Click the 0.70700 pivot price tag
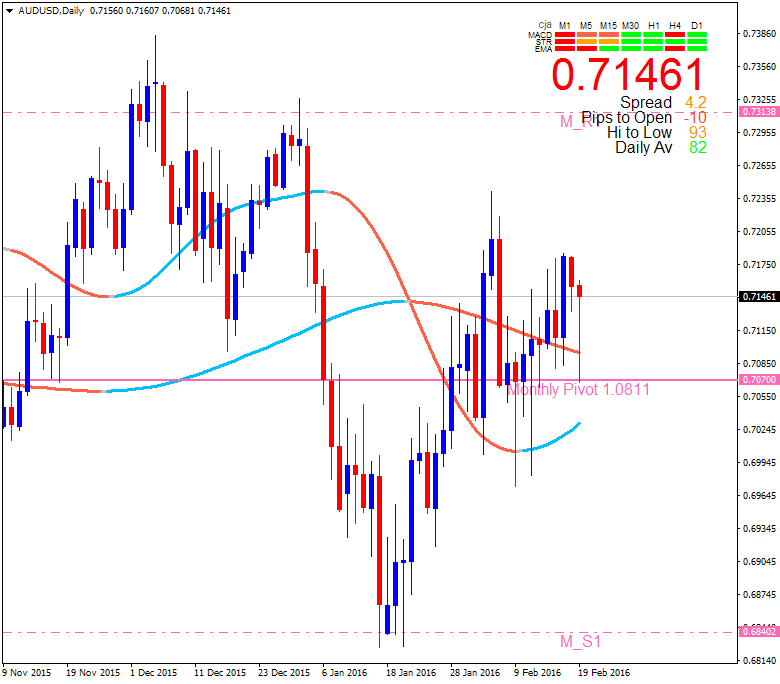This screenshot has width=780, height=684. [x=759, y=380]
